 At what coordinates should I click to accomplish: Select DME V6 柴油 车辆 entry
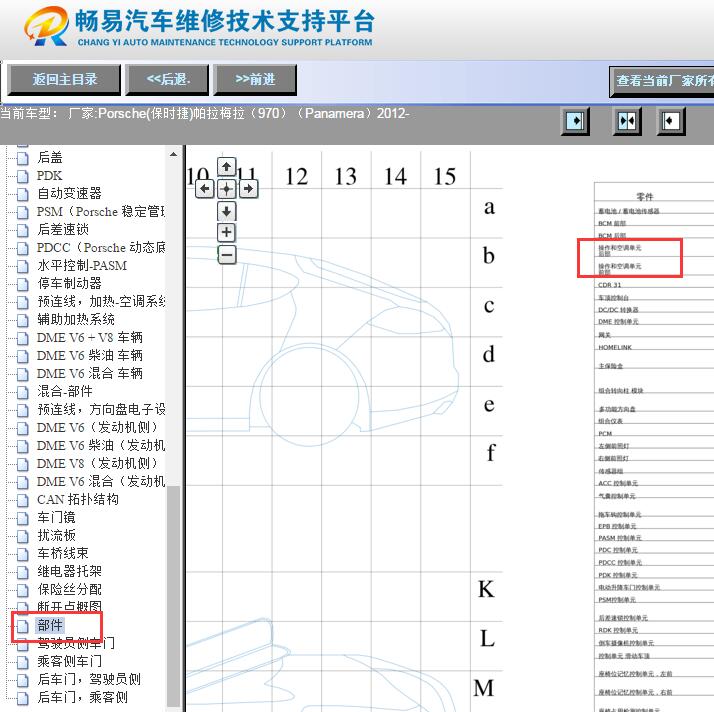coord(90,356)
